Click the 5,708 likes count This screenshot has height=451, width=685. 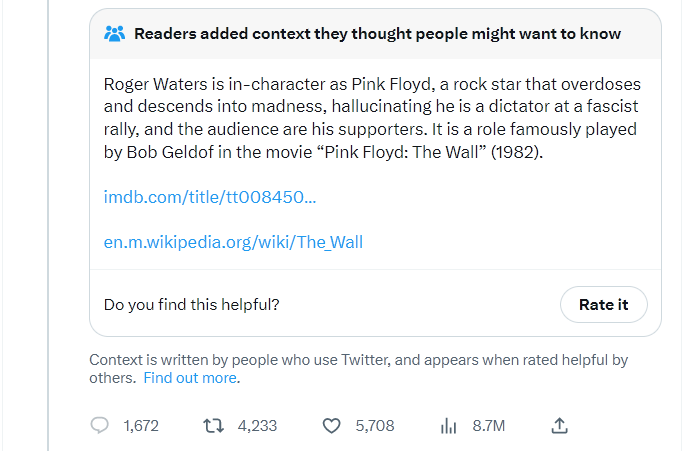tap(375, 426)
